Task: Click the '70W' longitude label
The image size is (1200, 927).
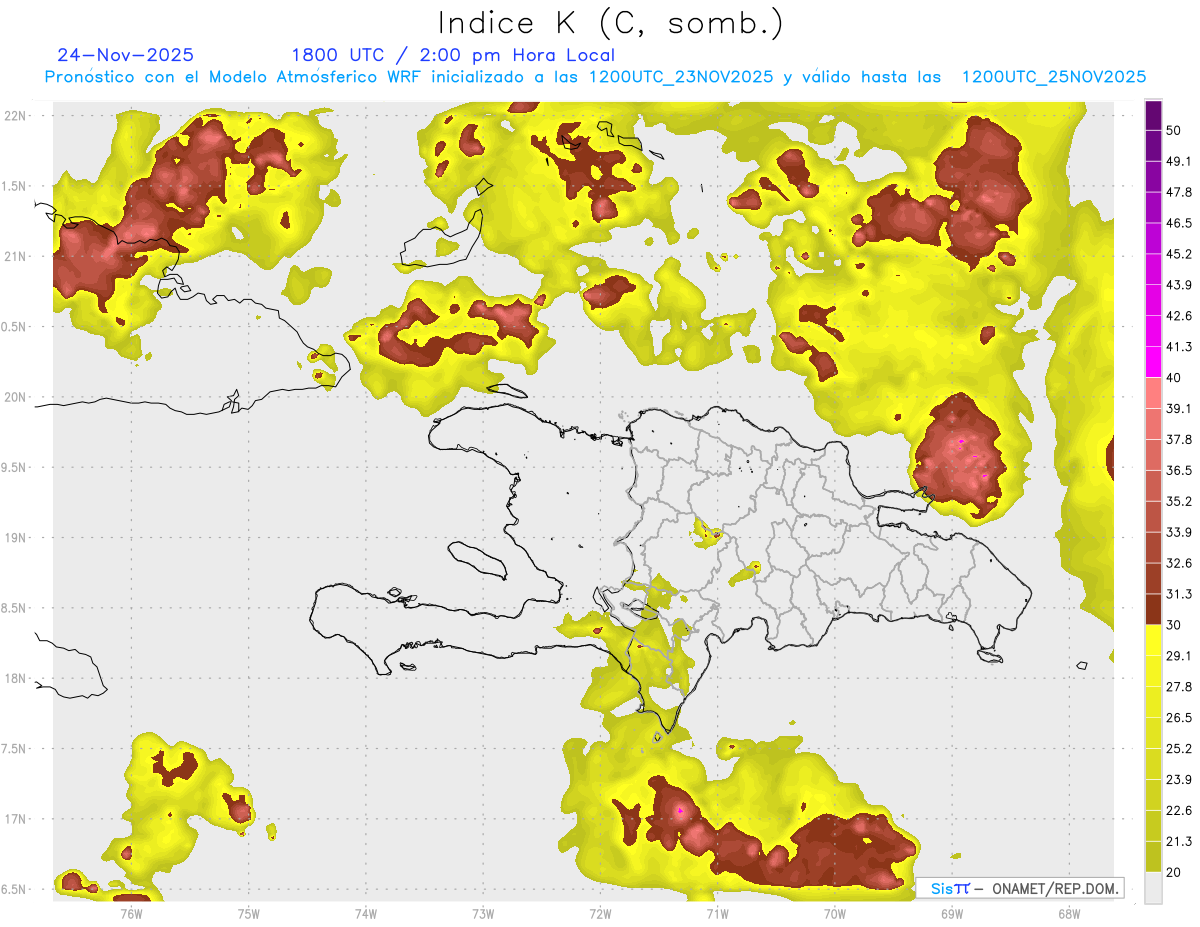Action: click(834, 913)
